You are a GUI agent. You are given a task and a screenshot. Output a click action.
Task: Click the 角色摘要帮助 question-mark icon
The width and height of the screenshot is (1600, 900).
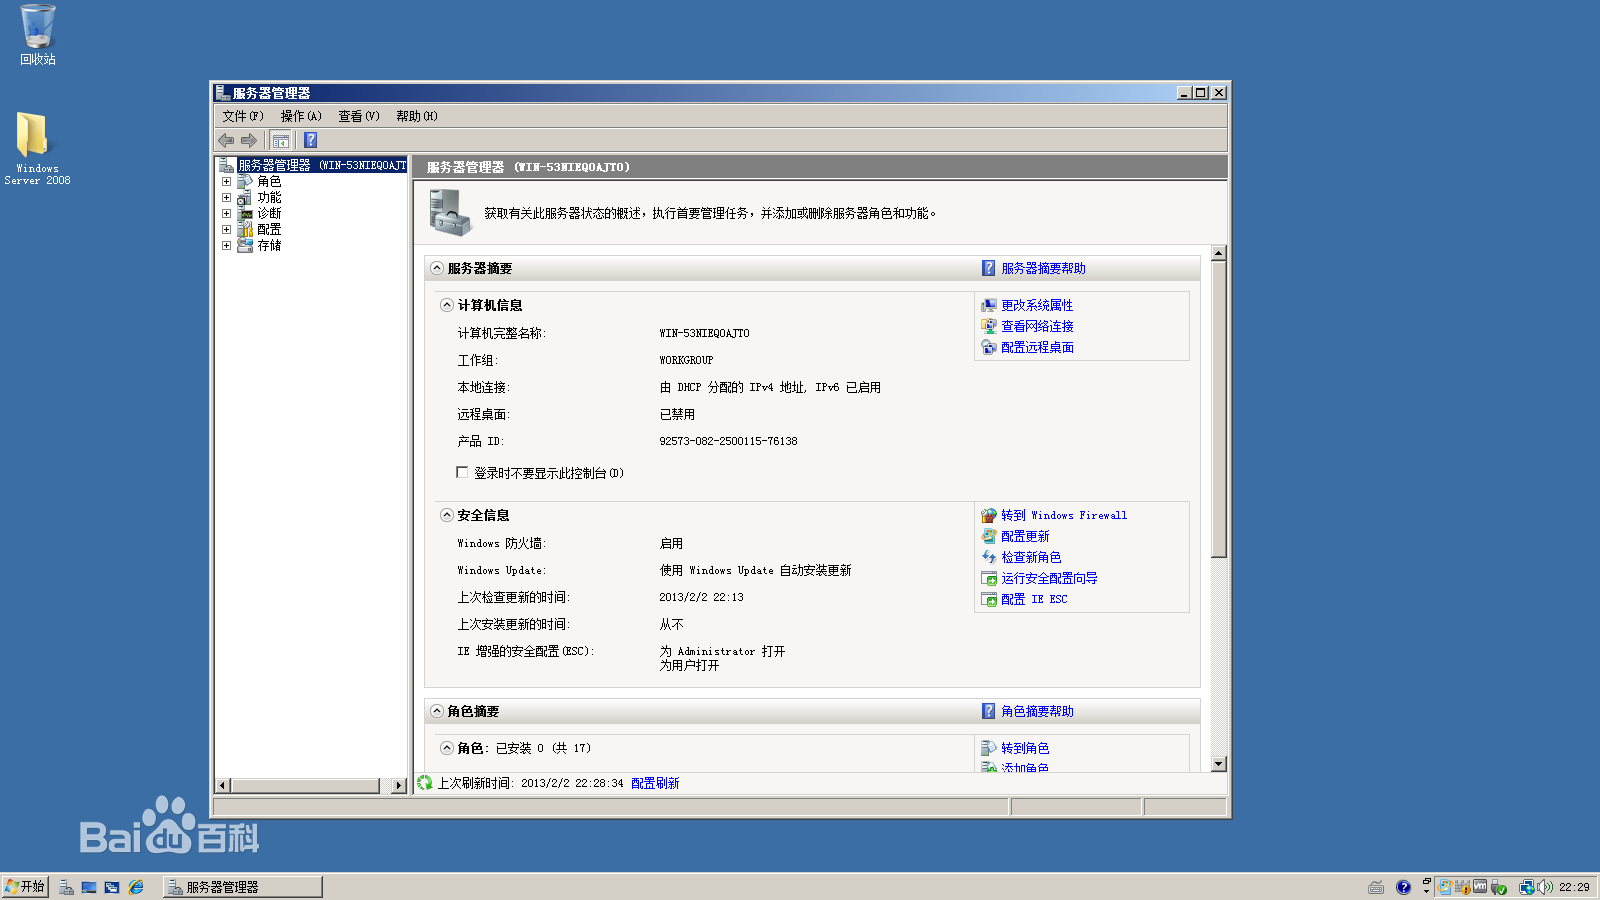point(989,711)
